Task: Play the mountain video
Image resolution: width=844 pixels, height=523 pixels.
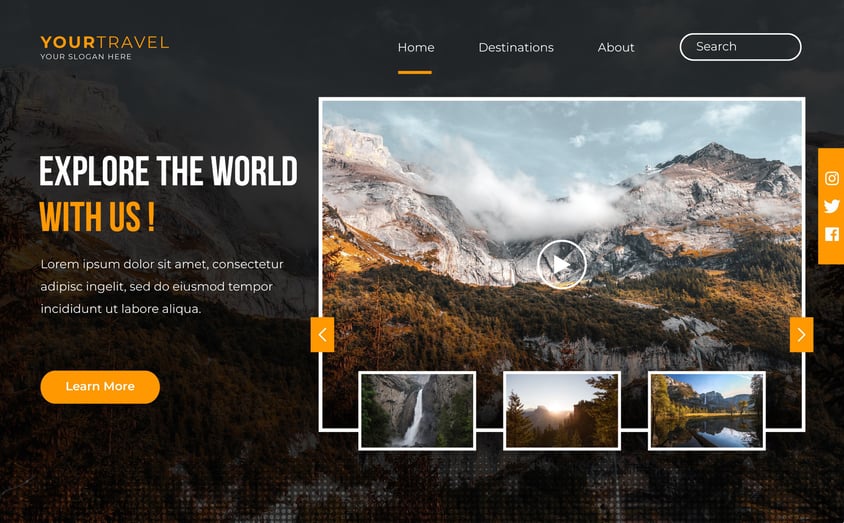Action: (x=561, y=264)
